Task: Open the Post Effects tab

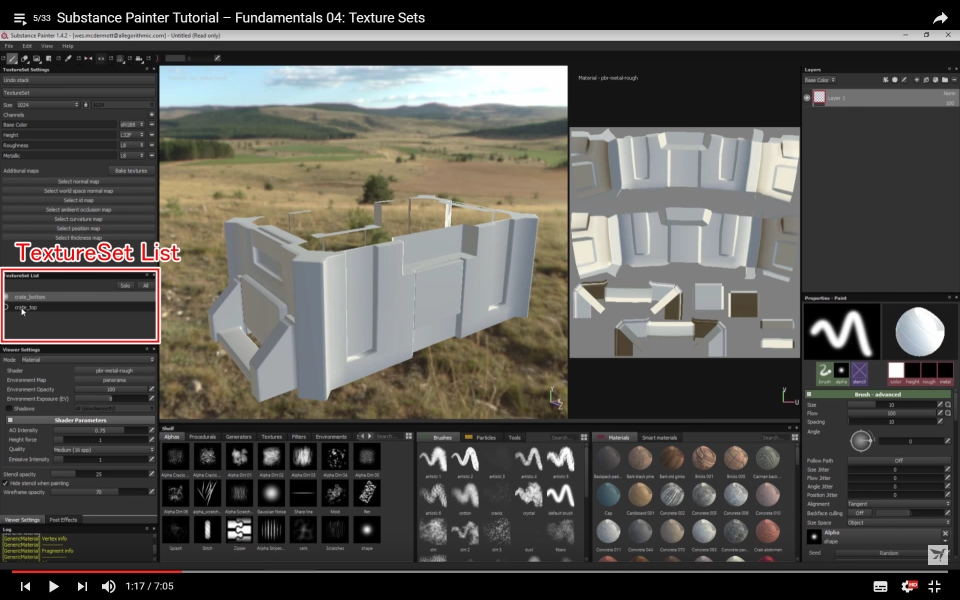Action: pyautogui.click(x=63, y=520)
